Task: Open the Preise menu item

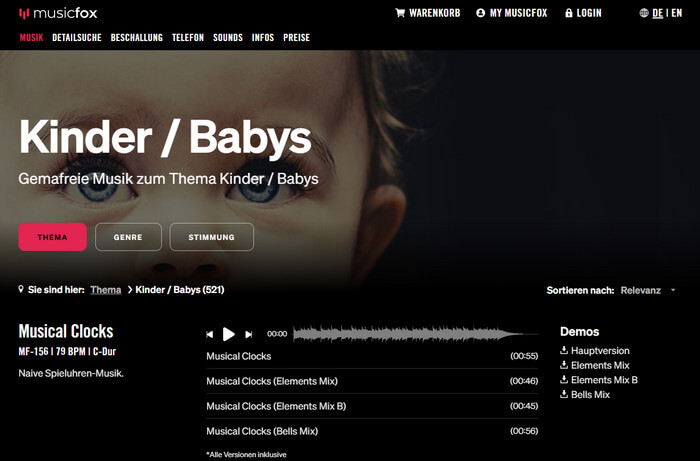Action: tap(296, 37)
